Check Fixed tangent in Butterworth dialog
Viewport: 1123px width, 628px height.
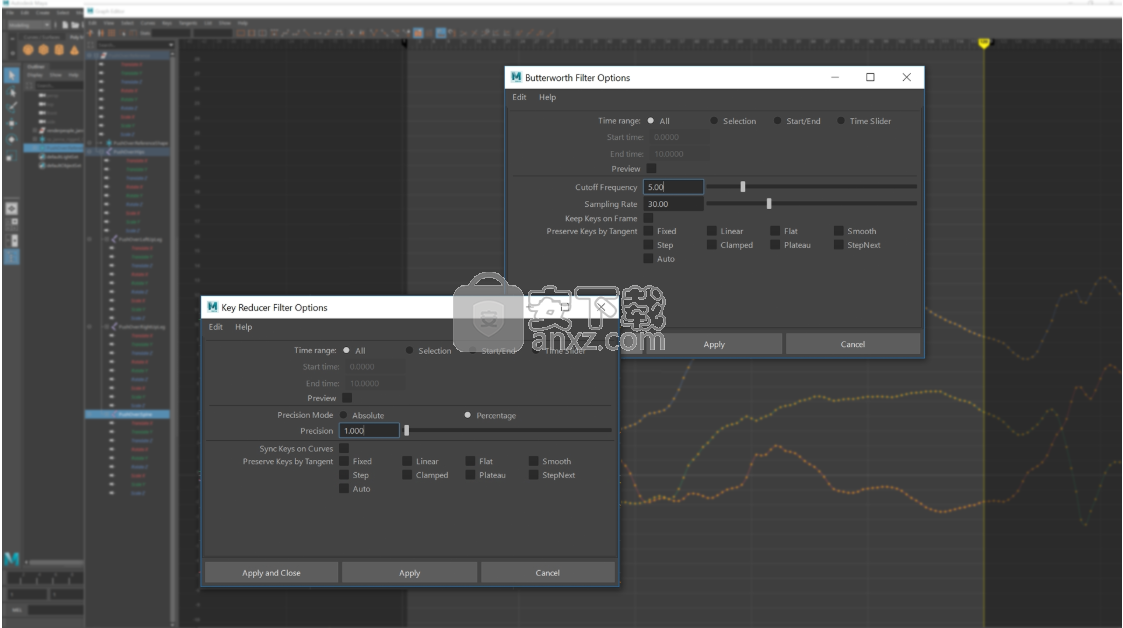click(648, 231)
